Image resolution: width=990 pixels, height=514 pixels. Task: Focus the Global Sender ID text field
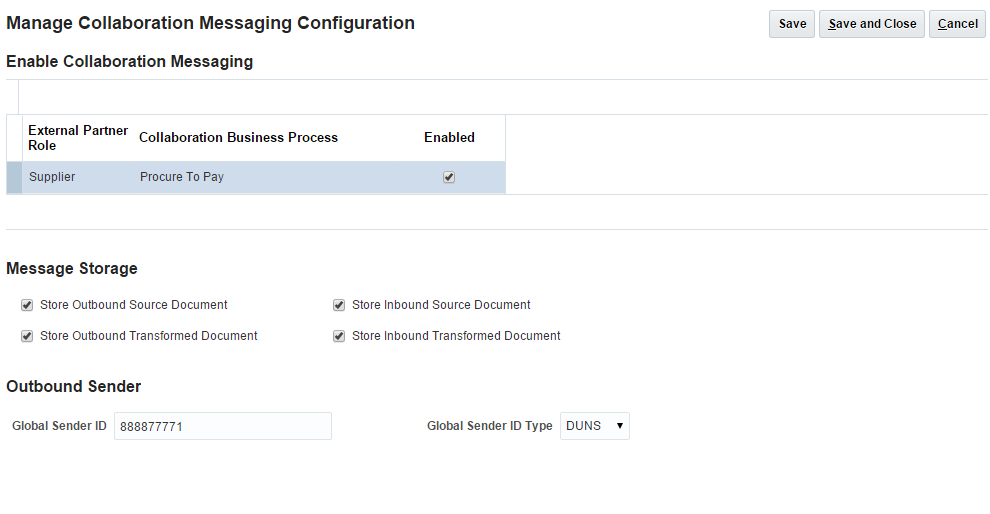(x=222, y=426)
